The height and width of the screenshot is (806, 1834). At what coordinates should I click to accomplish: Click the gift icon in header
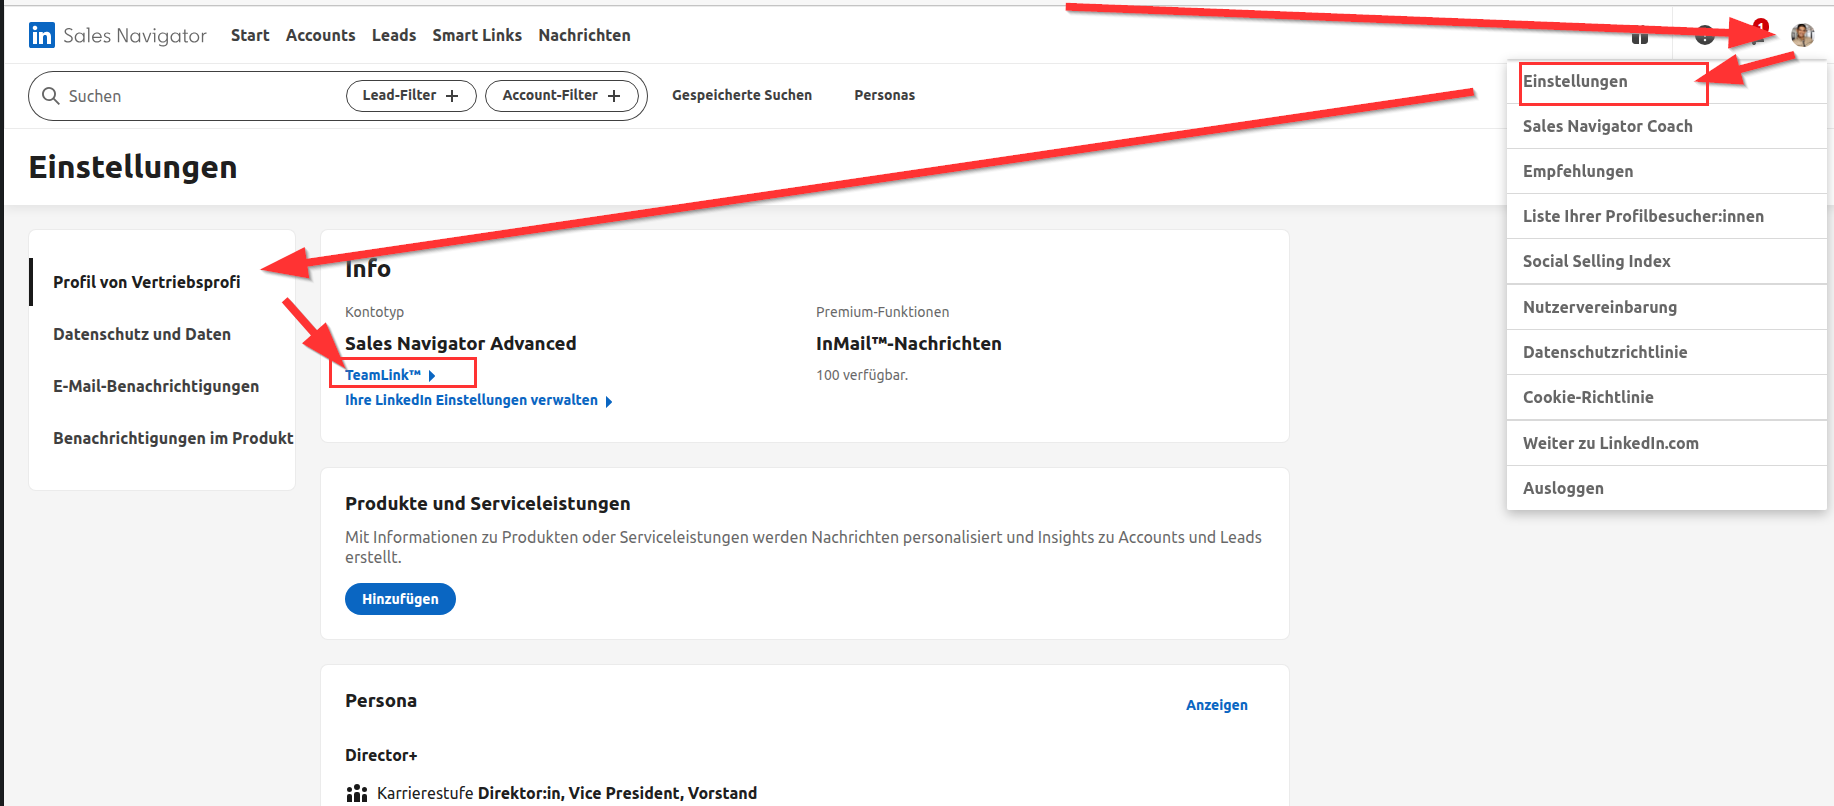pyautogui.click(x=1640, y=37)
